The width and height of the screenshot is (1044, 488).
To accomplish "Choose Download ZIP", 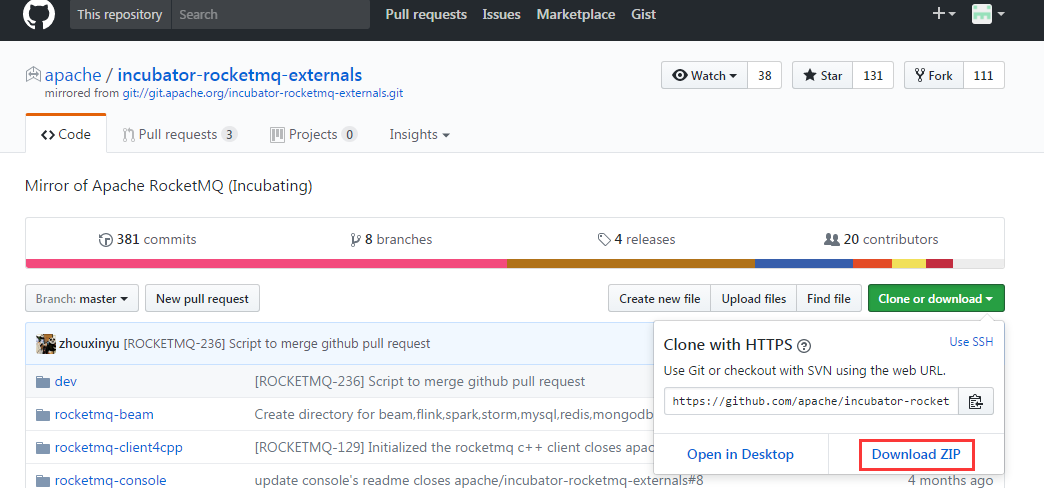I will (x=916, y=455).
